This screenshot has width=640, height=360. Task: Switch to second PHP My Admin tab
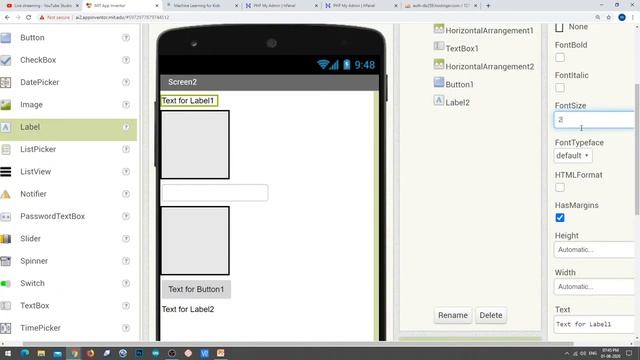[x=362, y=6]
